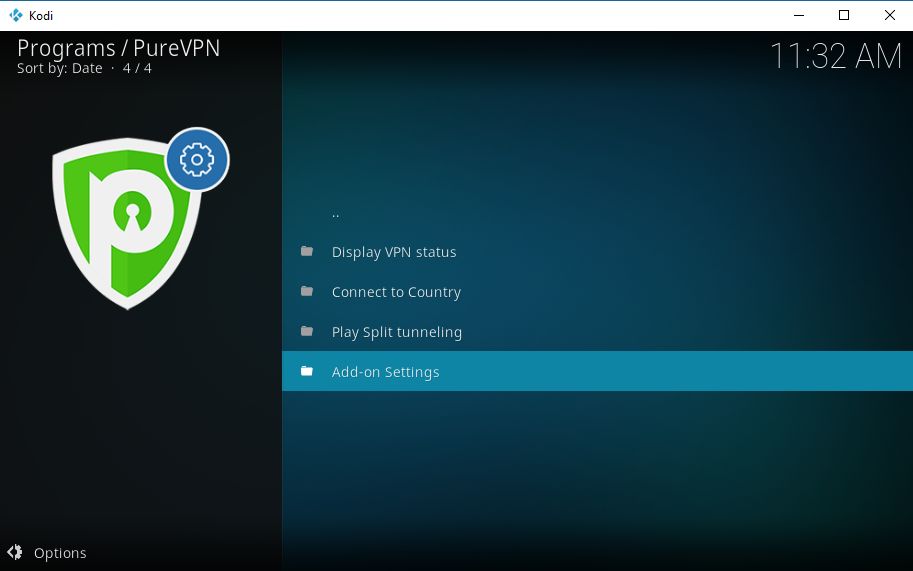
Task: Click the Kodi logo in the title bar
Action: (16, 15)
